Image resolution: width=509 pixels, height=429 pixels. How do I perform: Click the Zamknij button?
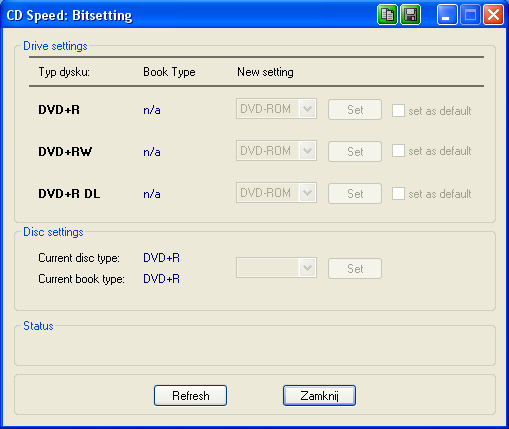(x=319, y=396)
